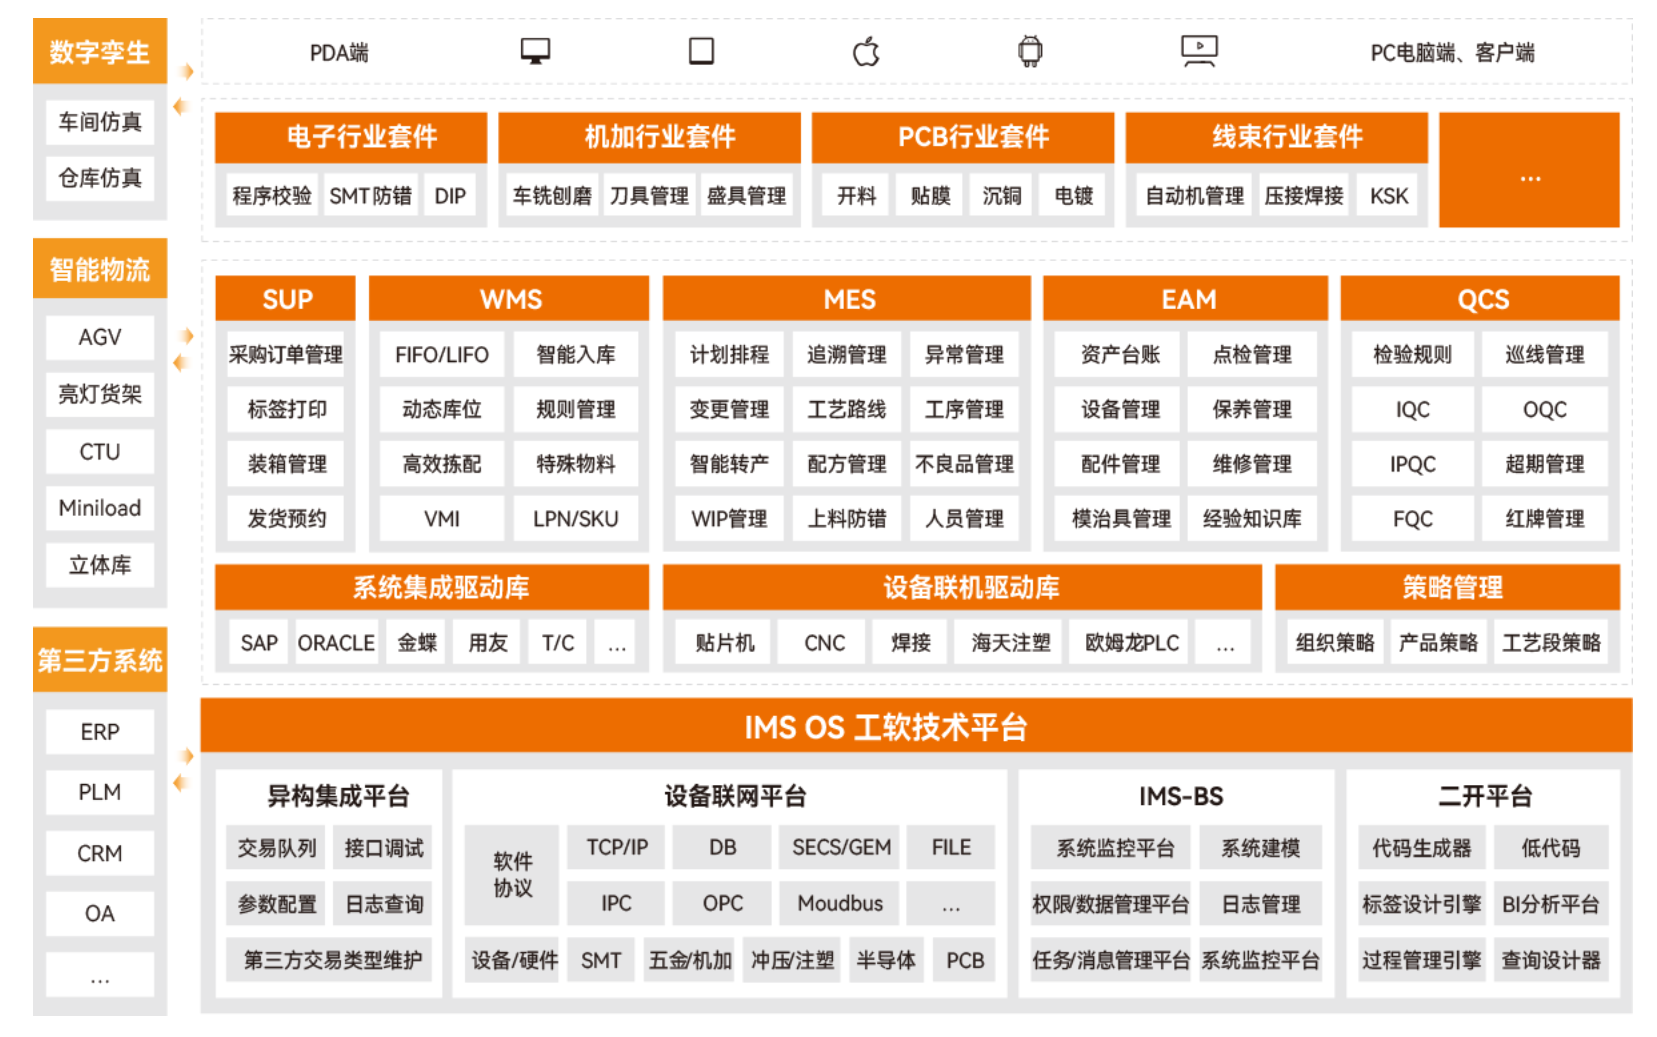The width and height of the screenshot is (1657, 1037).
Task: Click the desktop monitor icon
Action: [535, 51]
